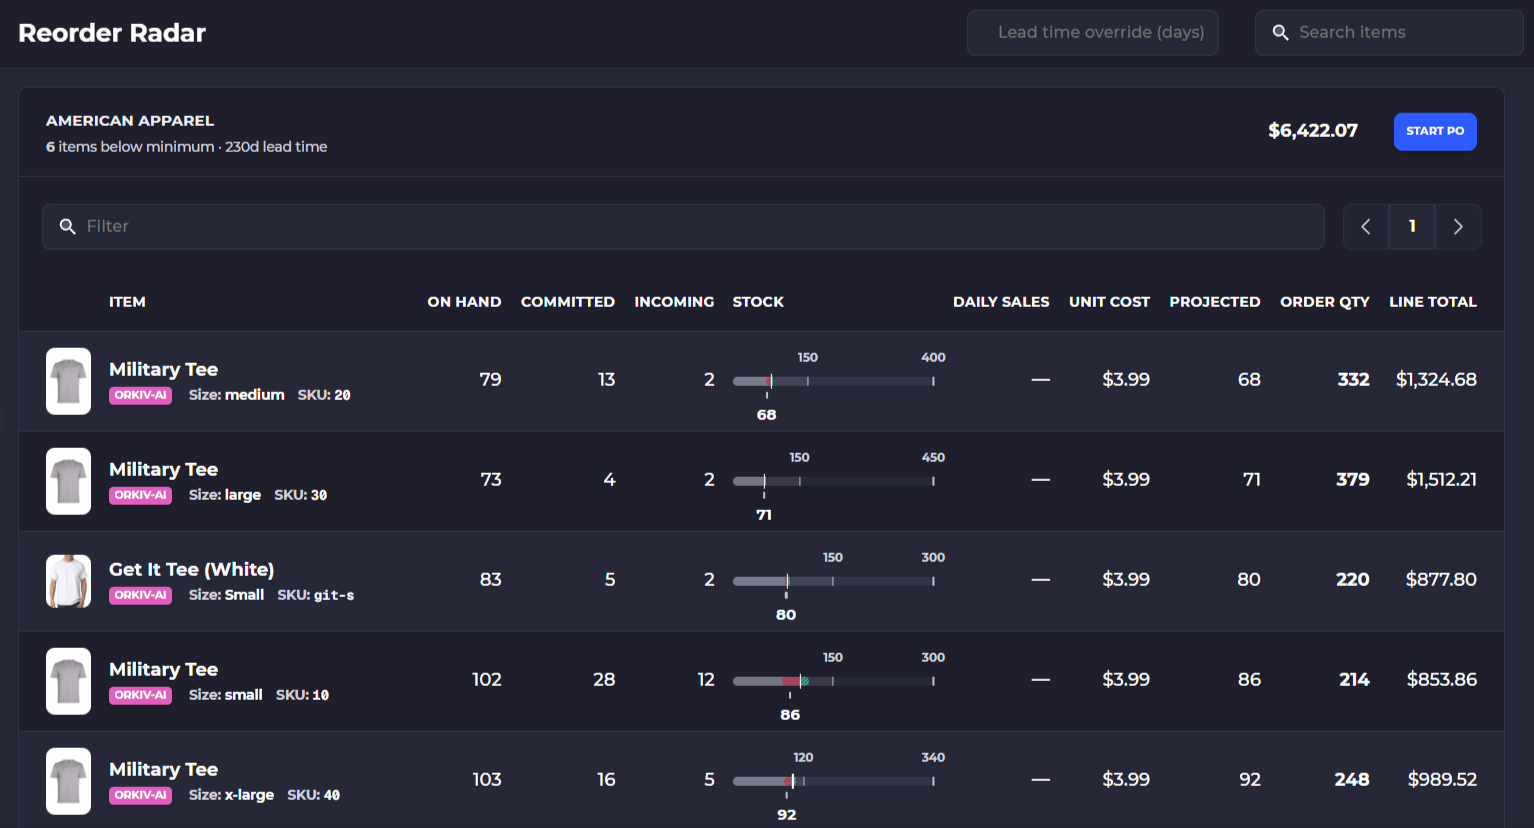1534x828 pixels.
Task: Click the Reorder Radar title
Action: pos(112,33)
